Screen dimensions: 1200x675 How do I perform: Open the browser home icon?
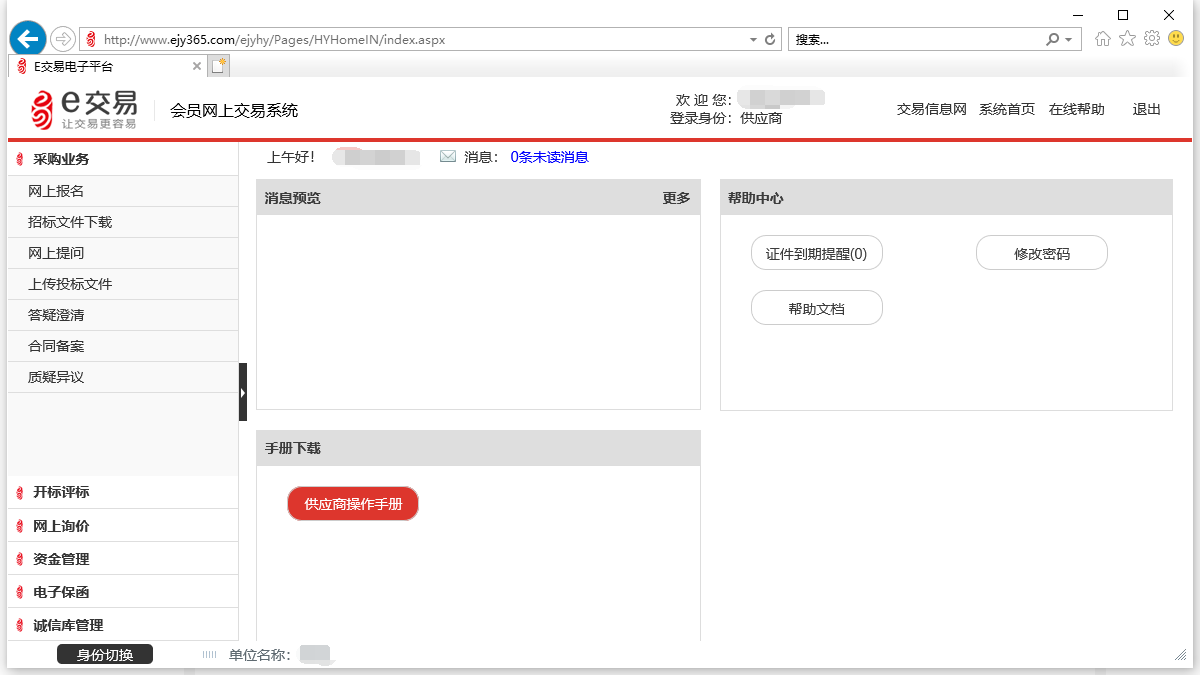(1103, 39)
